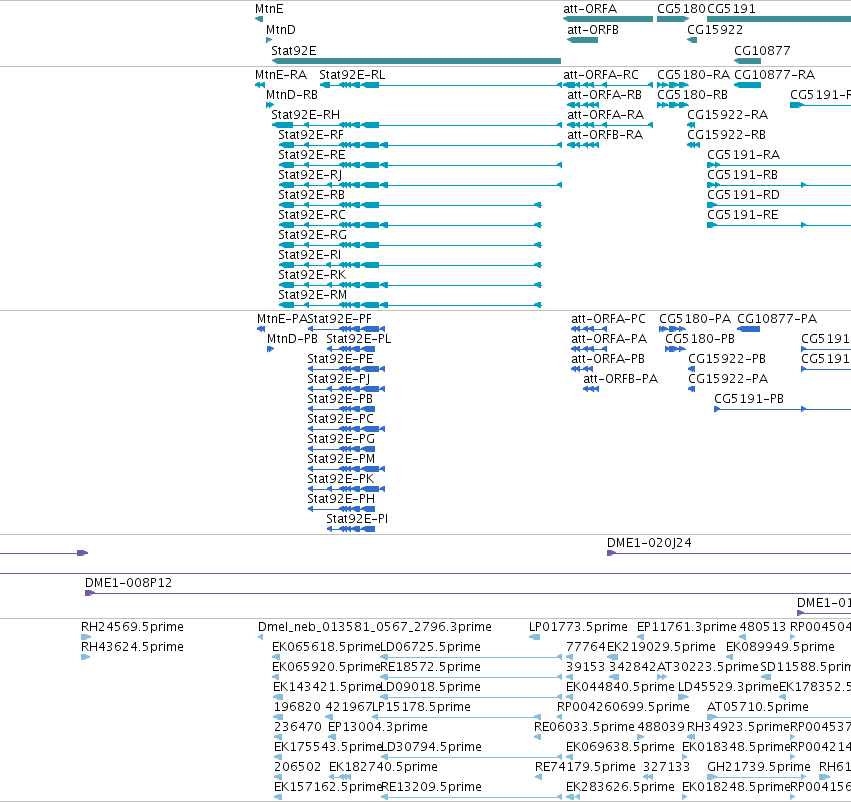Click EST AT05710.5prime label
Screen dimensions: 851x802
[758, 706]
